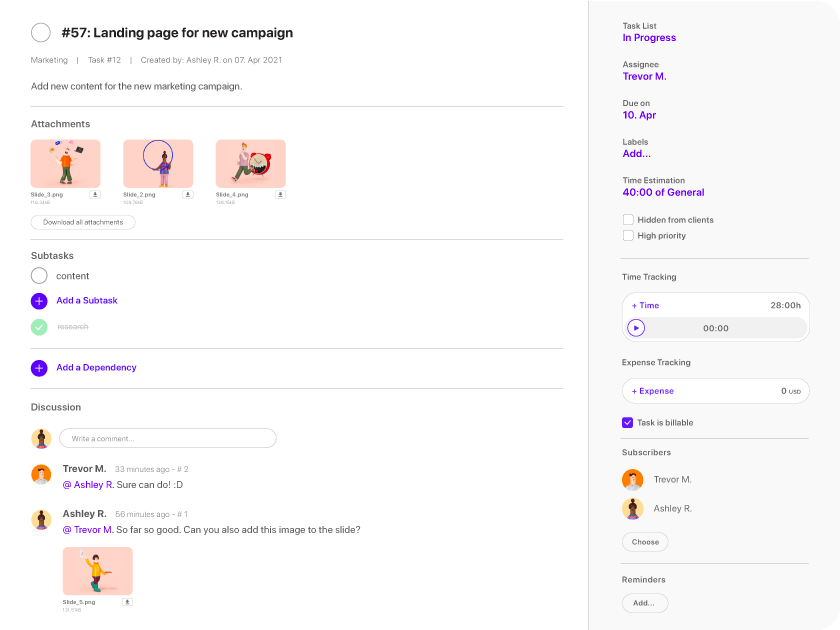Check off the content subtask

39,276
